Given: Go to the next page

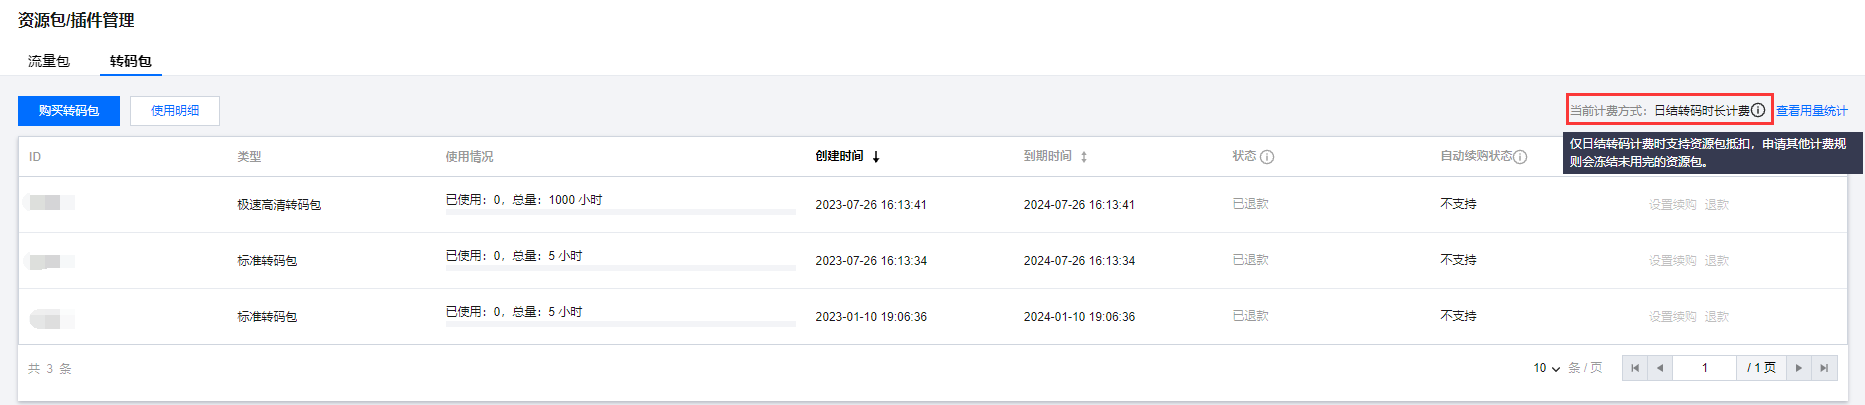Looking at the screenshot, I should [1799, 368].
